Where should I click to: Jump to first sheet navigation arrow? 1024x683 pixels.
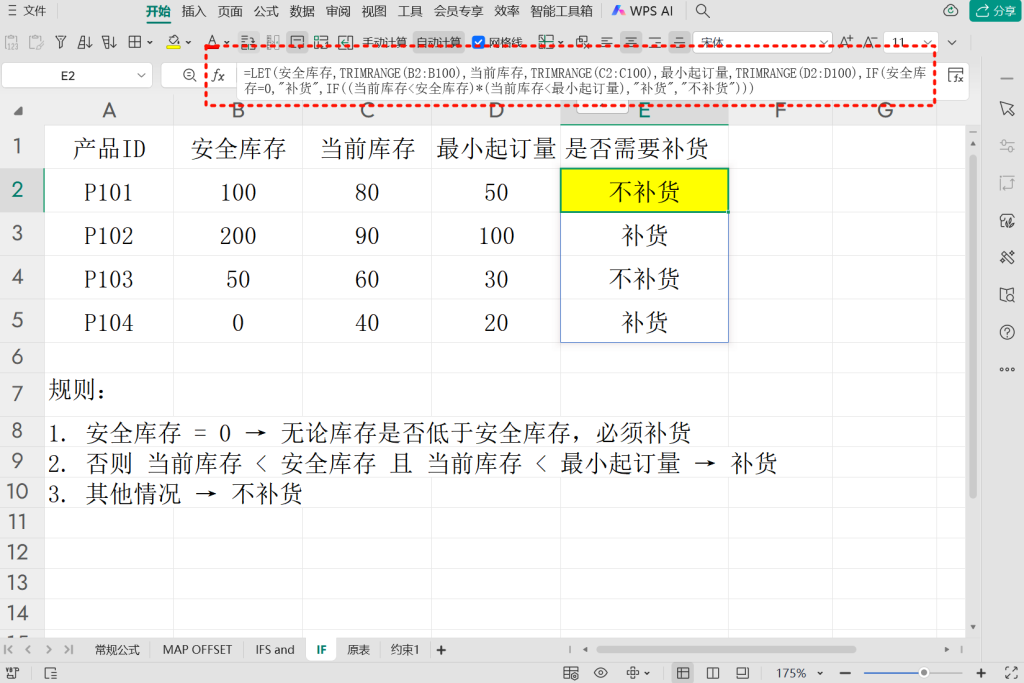8,650
